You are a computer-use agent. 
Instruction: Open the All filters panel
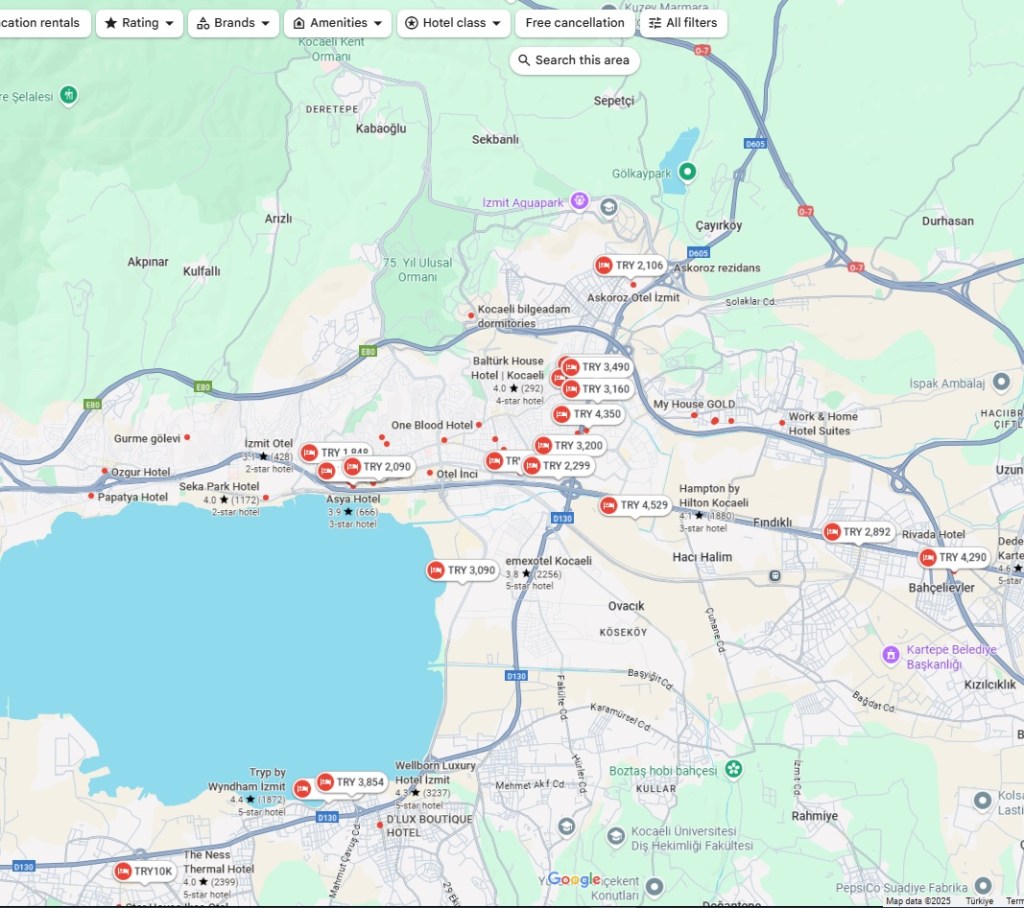(x=682, y=23)
